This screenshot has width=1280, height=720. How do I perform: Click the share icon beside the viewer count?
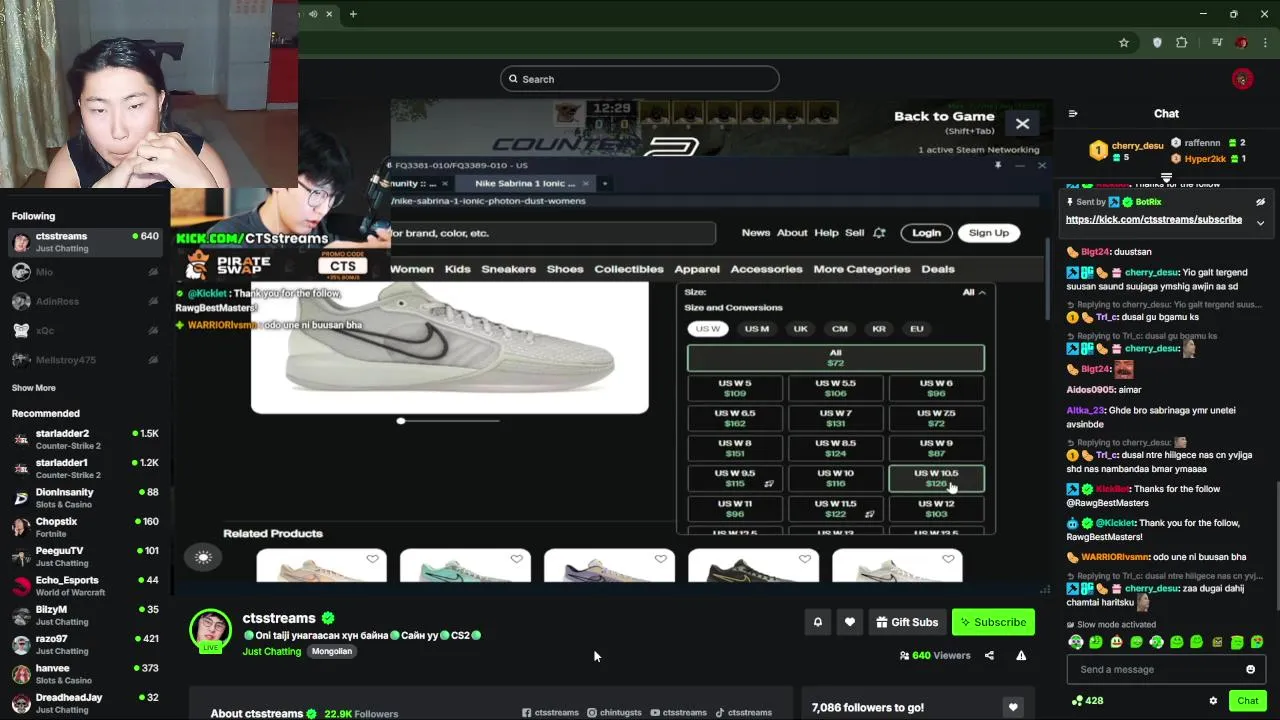click(989, 656)
